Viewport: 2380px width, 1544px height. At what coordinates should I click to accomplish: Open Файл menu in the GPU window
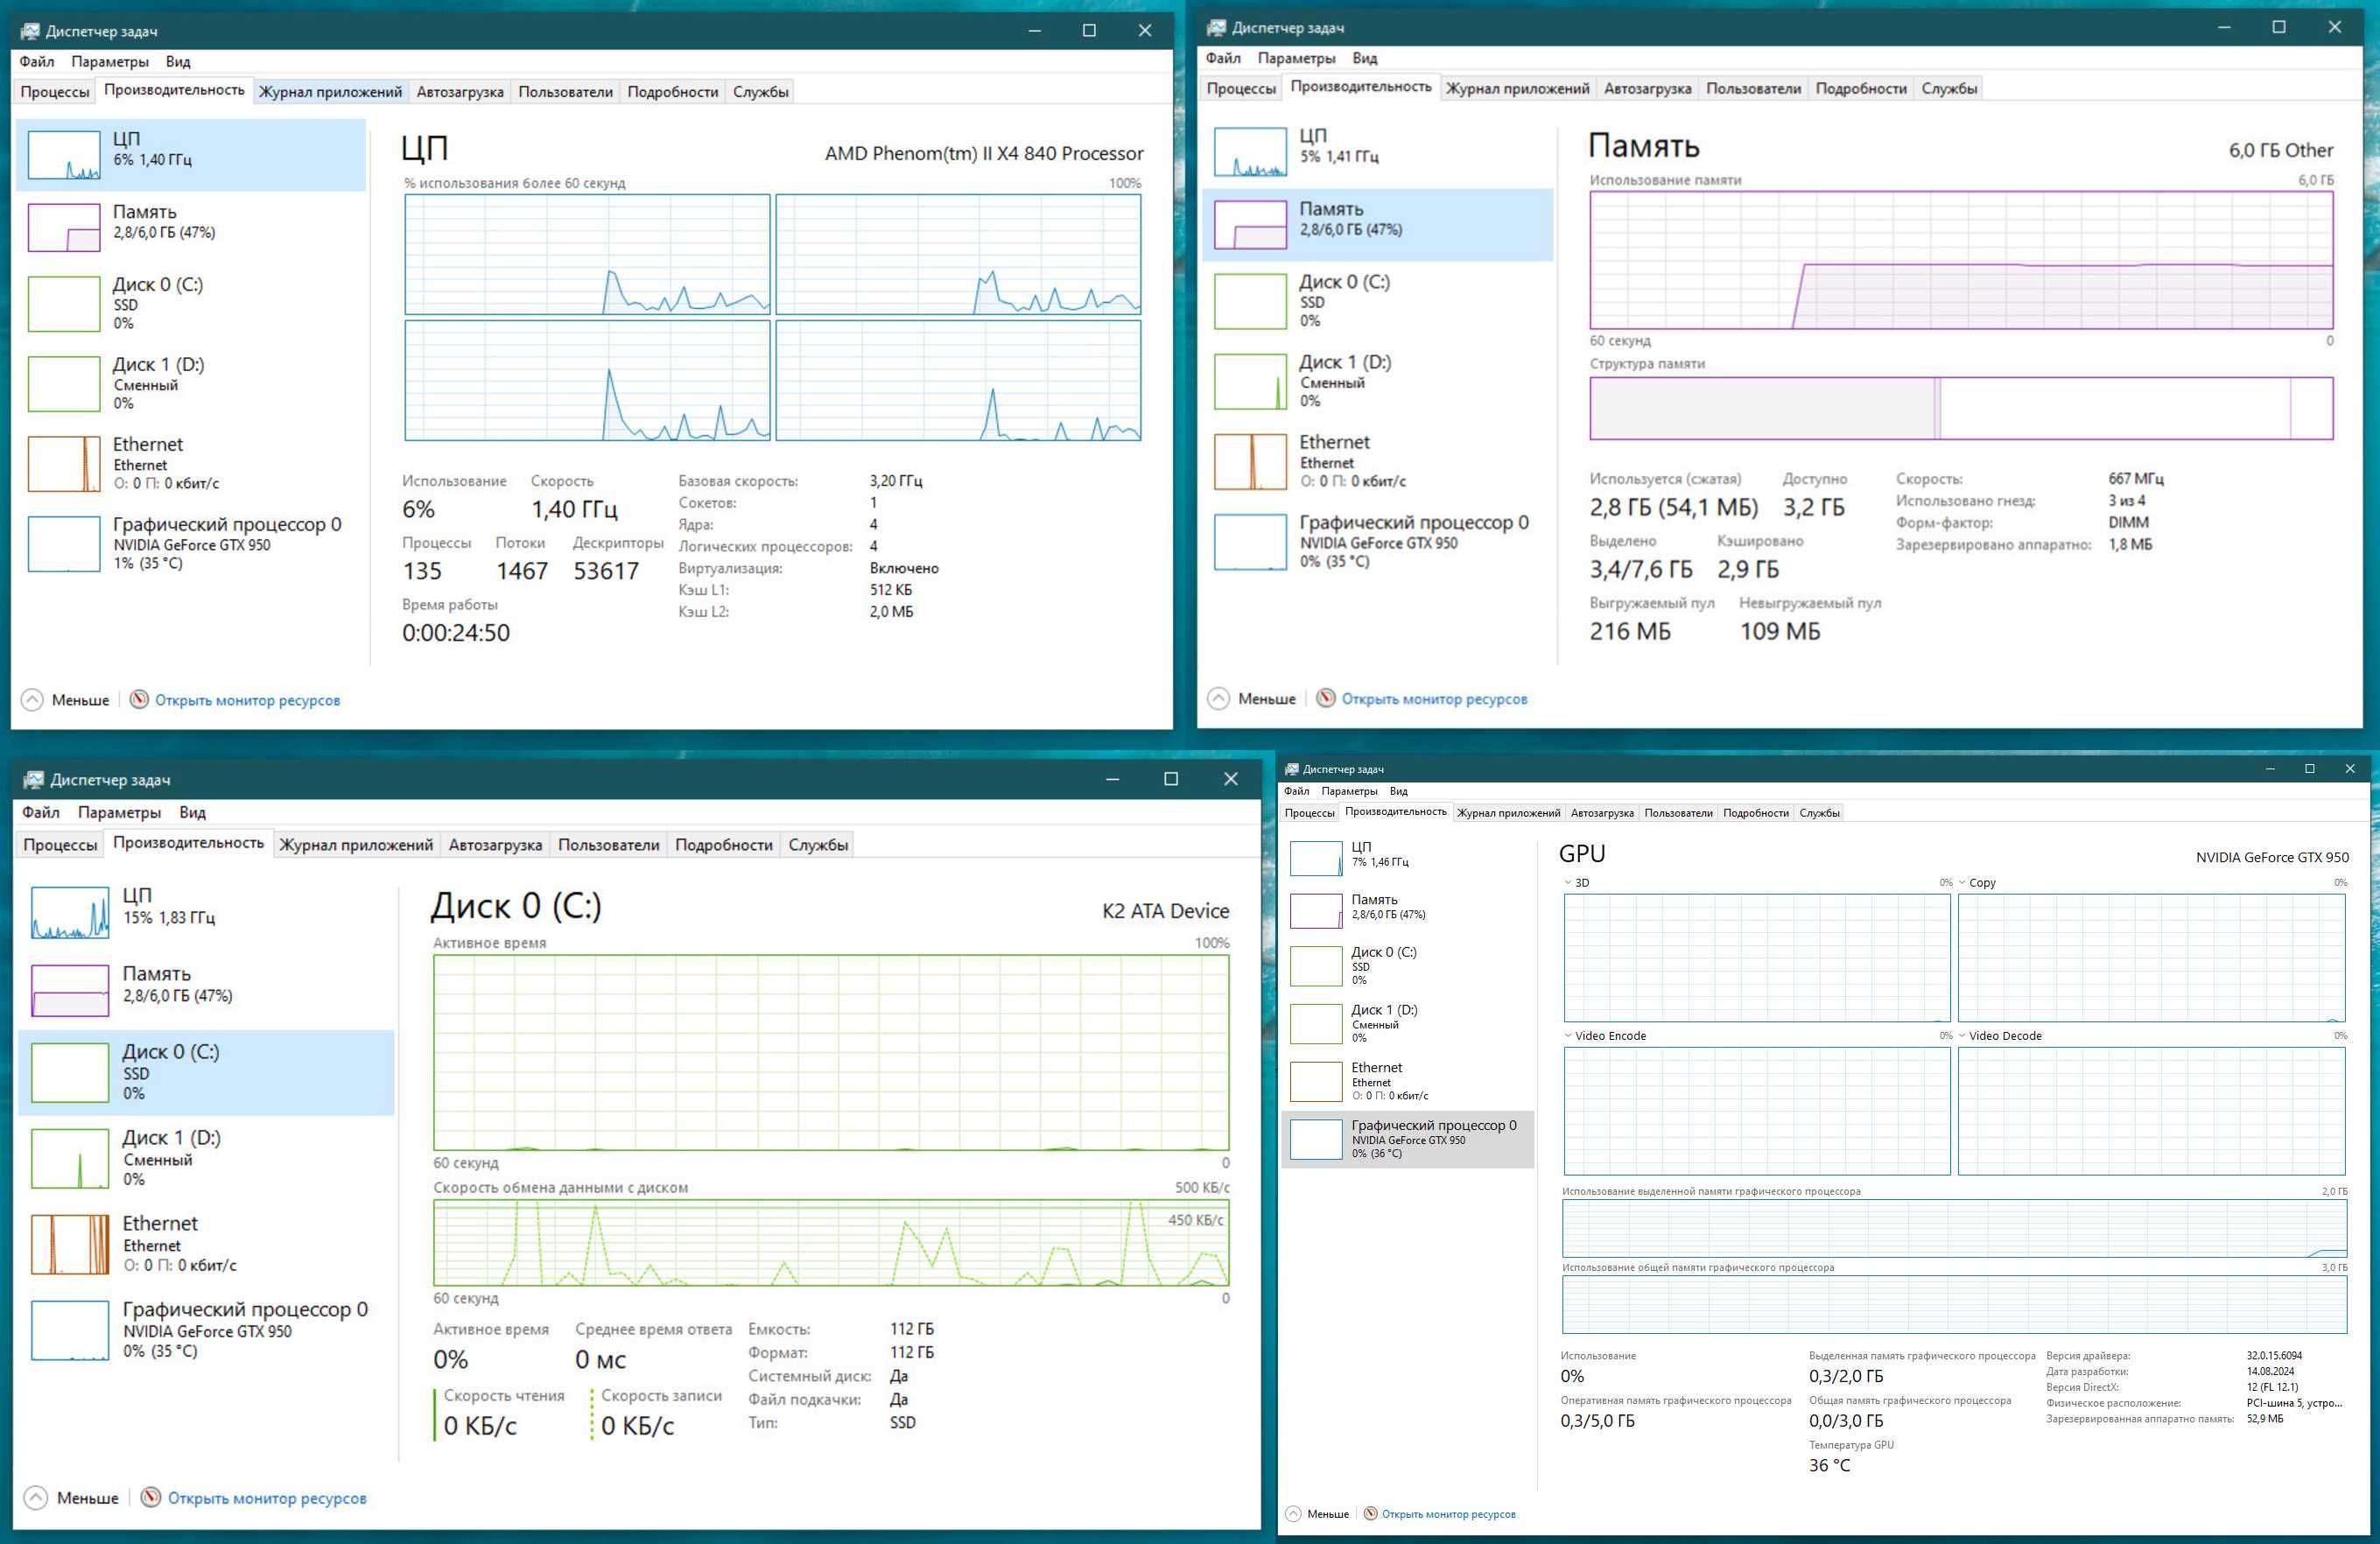pyautogui.click(x=1296, y=791)
